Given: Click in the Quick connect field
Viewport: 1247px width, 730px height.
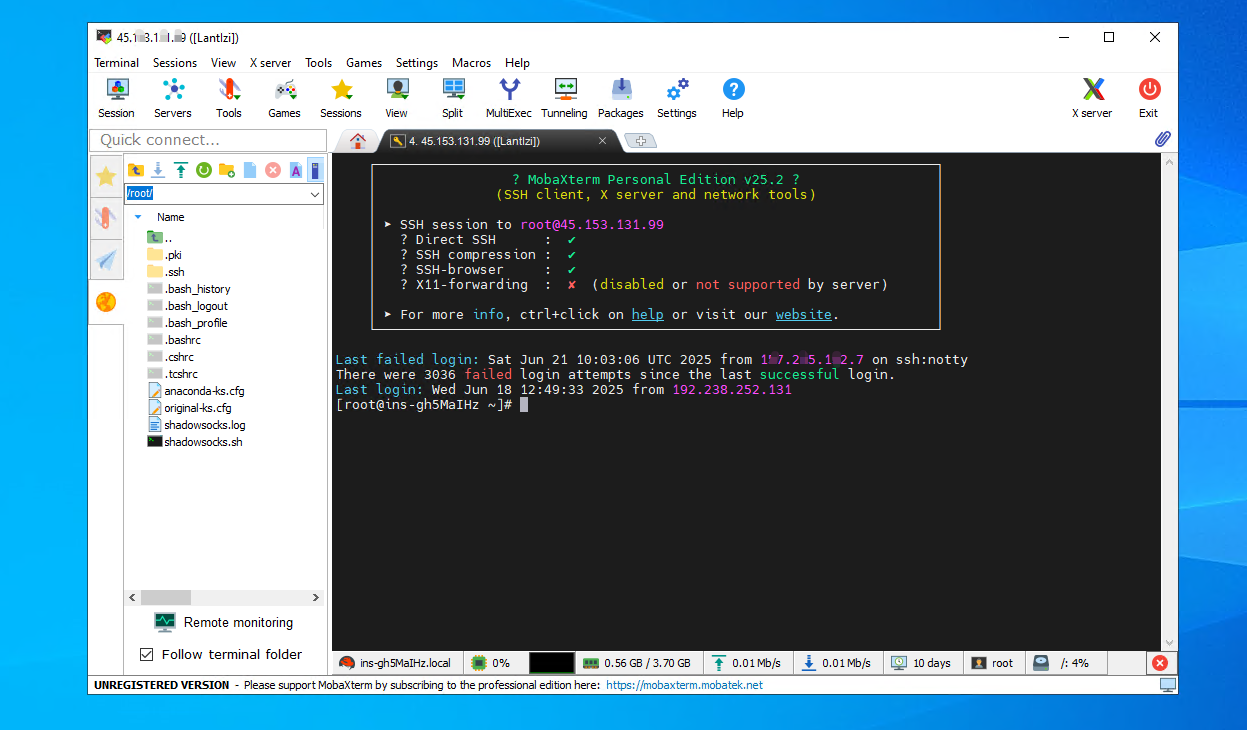Looking at the screenshot, I should (x=206, y=140).
